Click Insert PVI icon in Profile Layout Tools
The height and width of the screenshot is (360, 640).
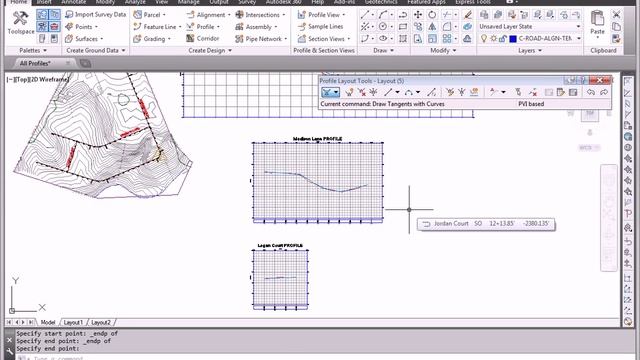(x=349, y=92)
